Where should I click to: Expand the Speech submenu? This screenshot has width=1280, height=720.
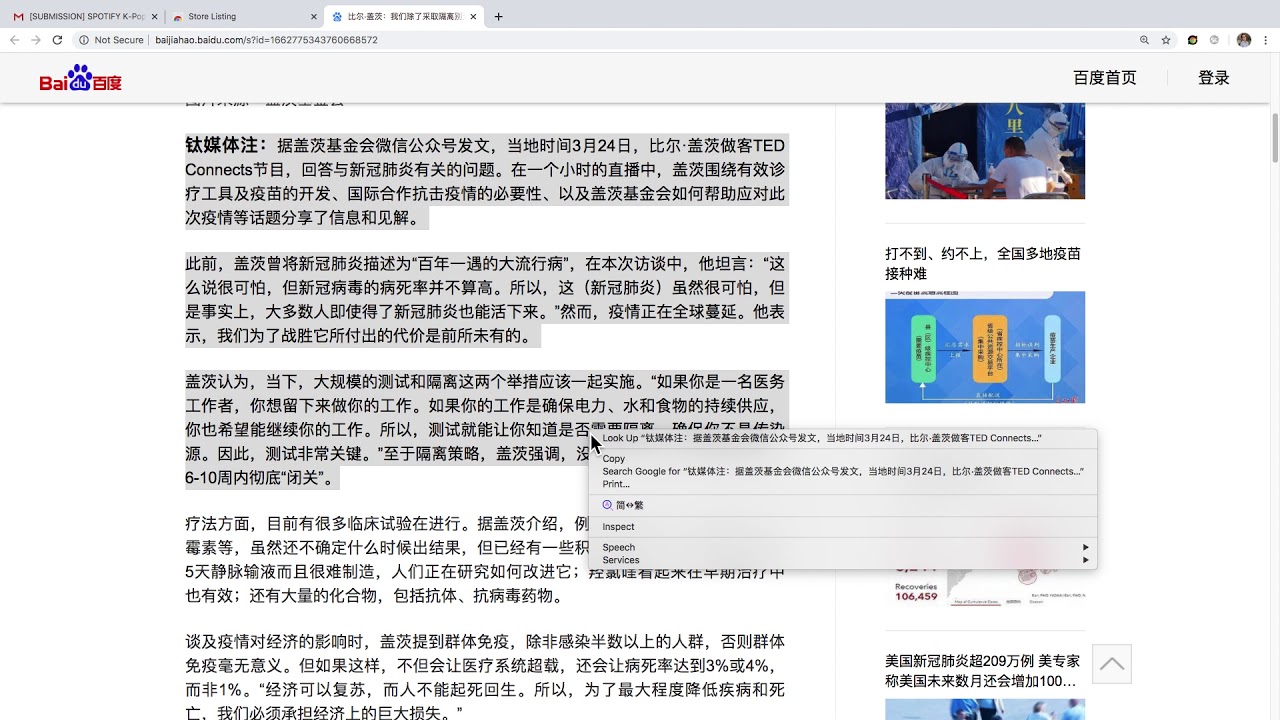(843, 547)
